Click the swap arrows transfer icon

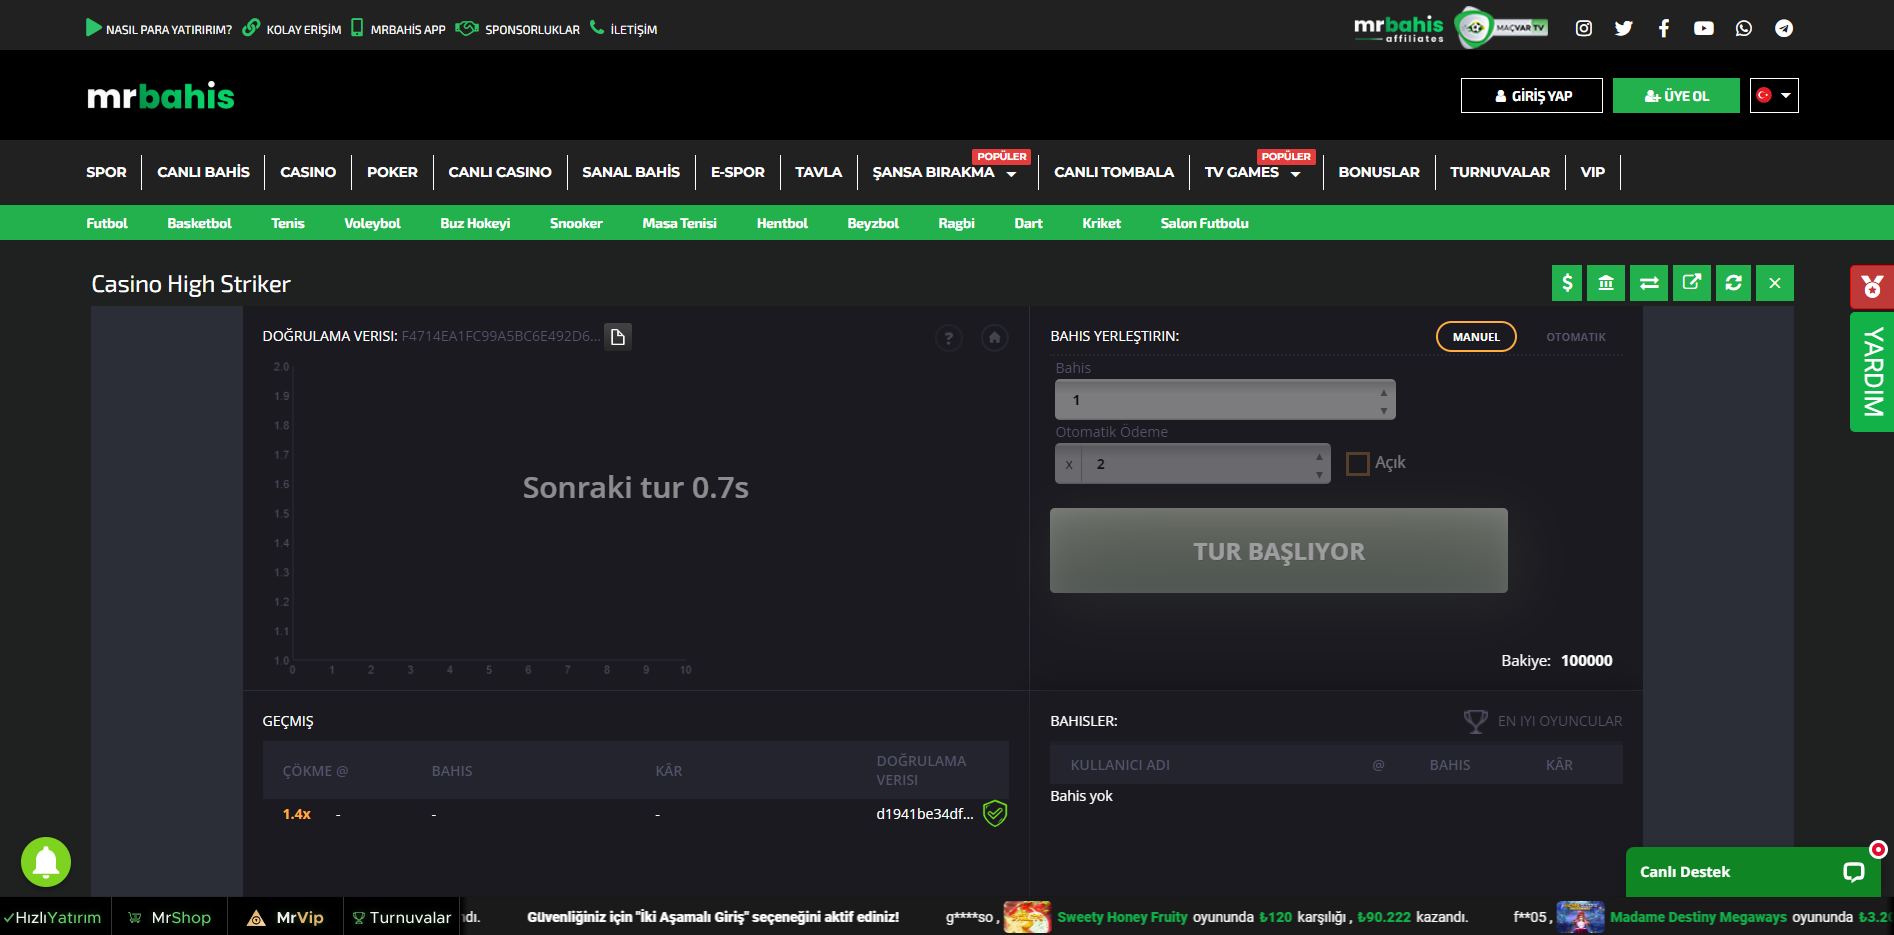1649,283
